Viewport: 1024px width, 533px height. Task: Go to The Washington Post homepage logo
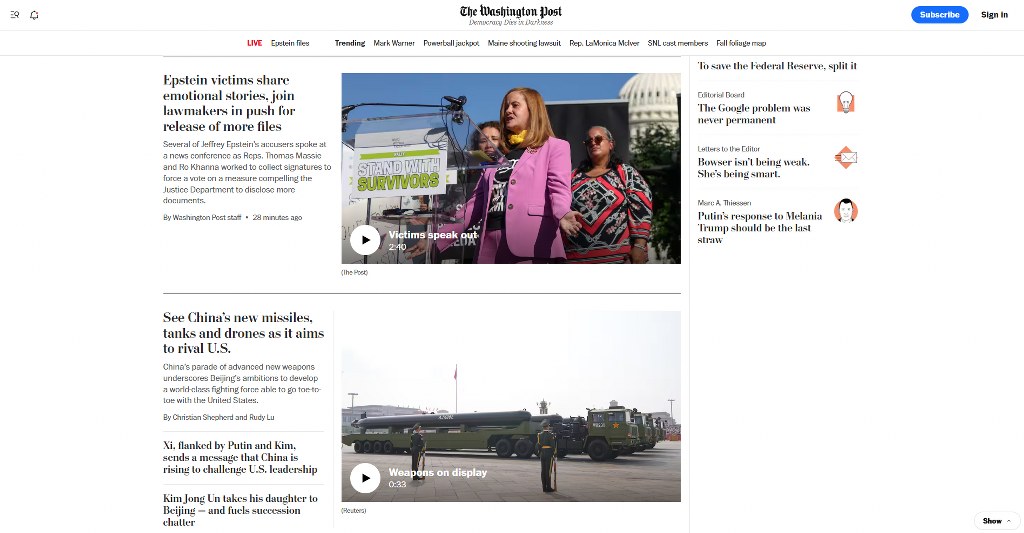pyautogui.click(x=511, y=11)
